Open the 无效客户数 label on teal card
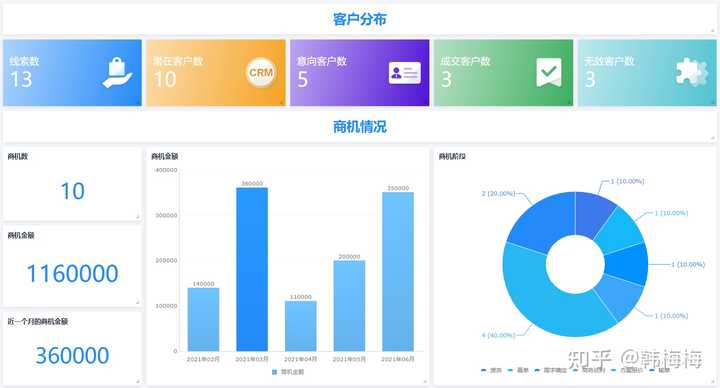 [609, 61]
